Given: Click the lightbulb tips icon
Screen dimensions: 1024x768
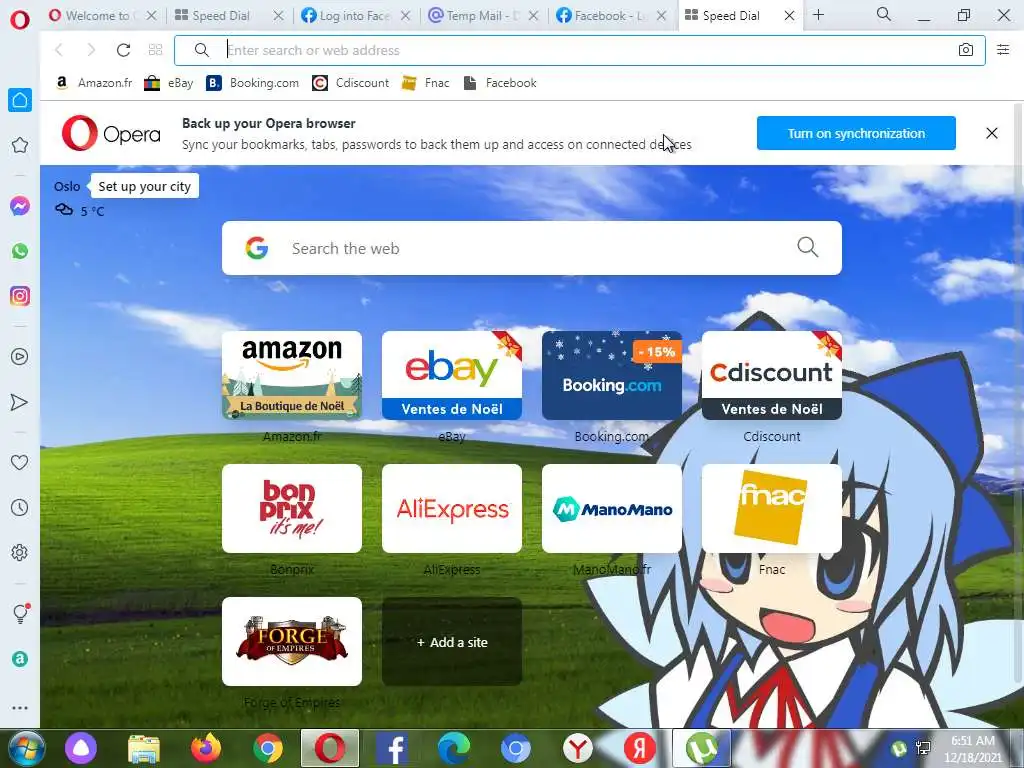Looking at the screenshot, I should (x=20, y=613).
